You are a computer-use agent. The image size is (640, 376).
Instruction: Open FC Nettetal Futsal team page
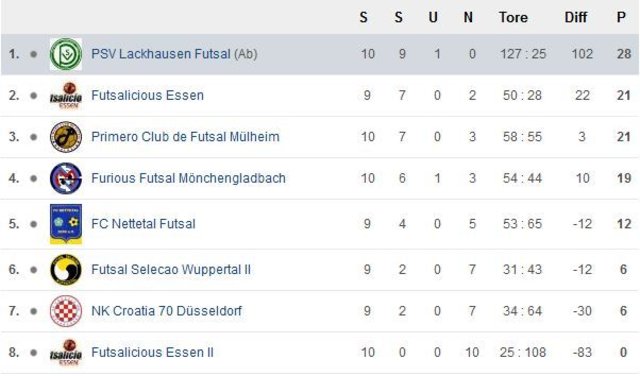(x=143, y=224)
